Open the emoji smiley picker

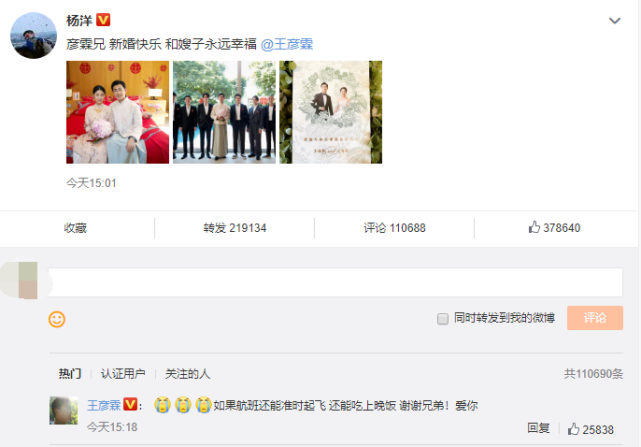click(x=57, y=319)
